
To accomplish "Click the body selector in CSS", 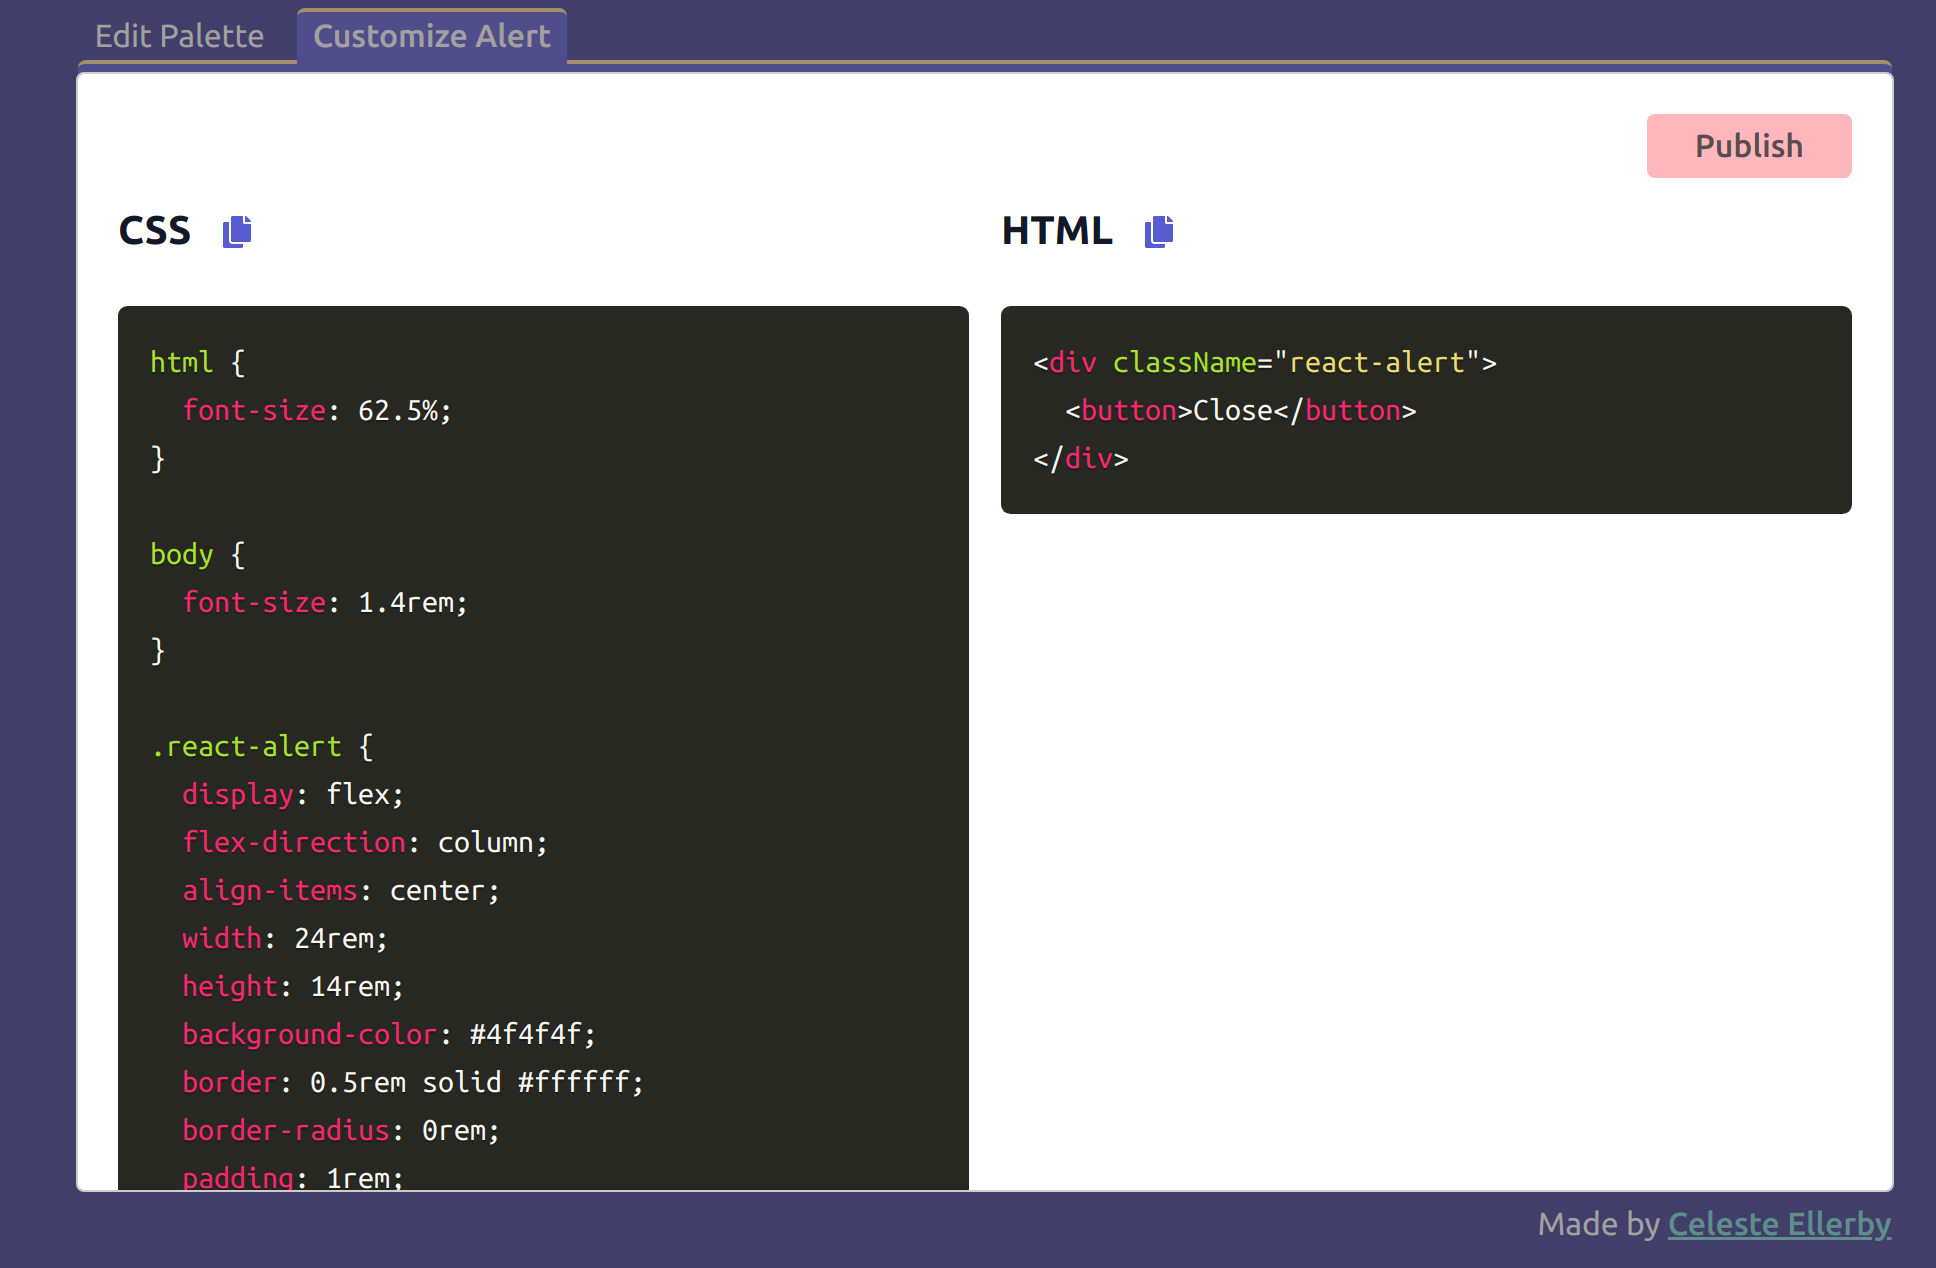I will [182, 554].
